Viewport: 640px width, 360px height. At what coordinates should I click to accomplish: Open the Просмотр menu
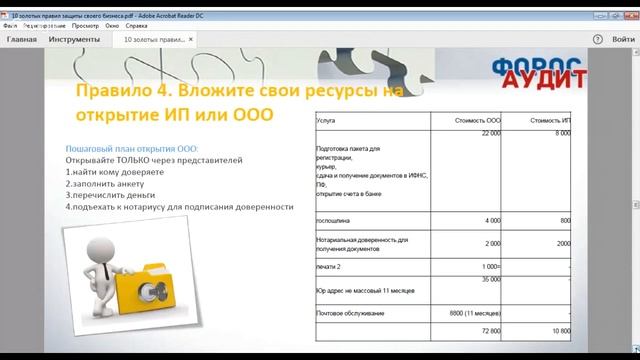tap(85, 26)
